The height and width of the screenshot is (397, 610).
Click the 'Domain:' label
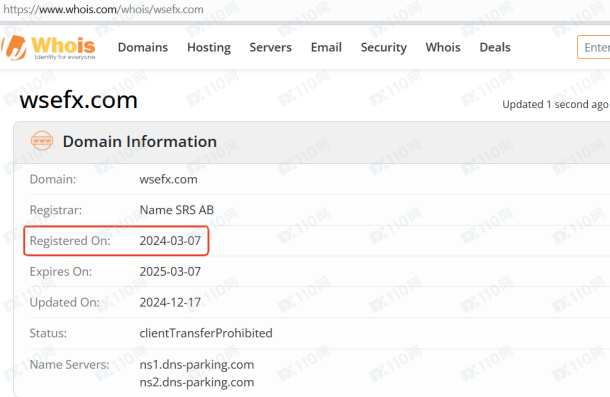click(53, 179)
